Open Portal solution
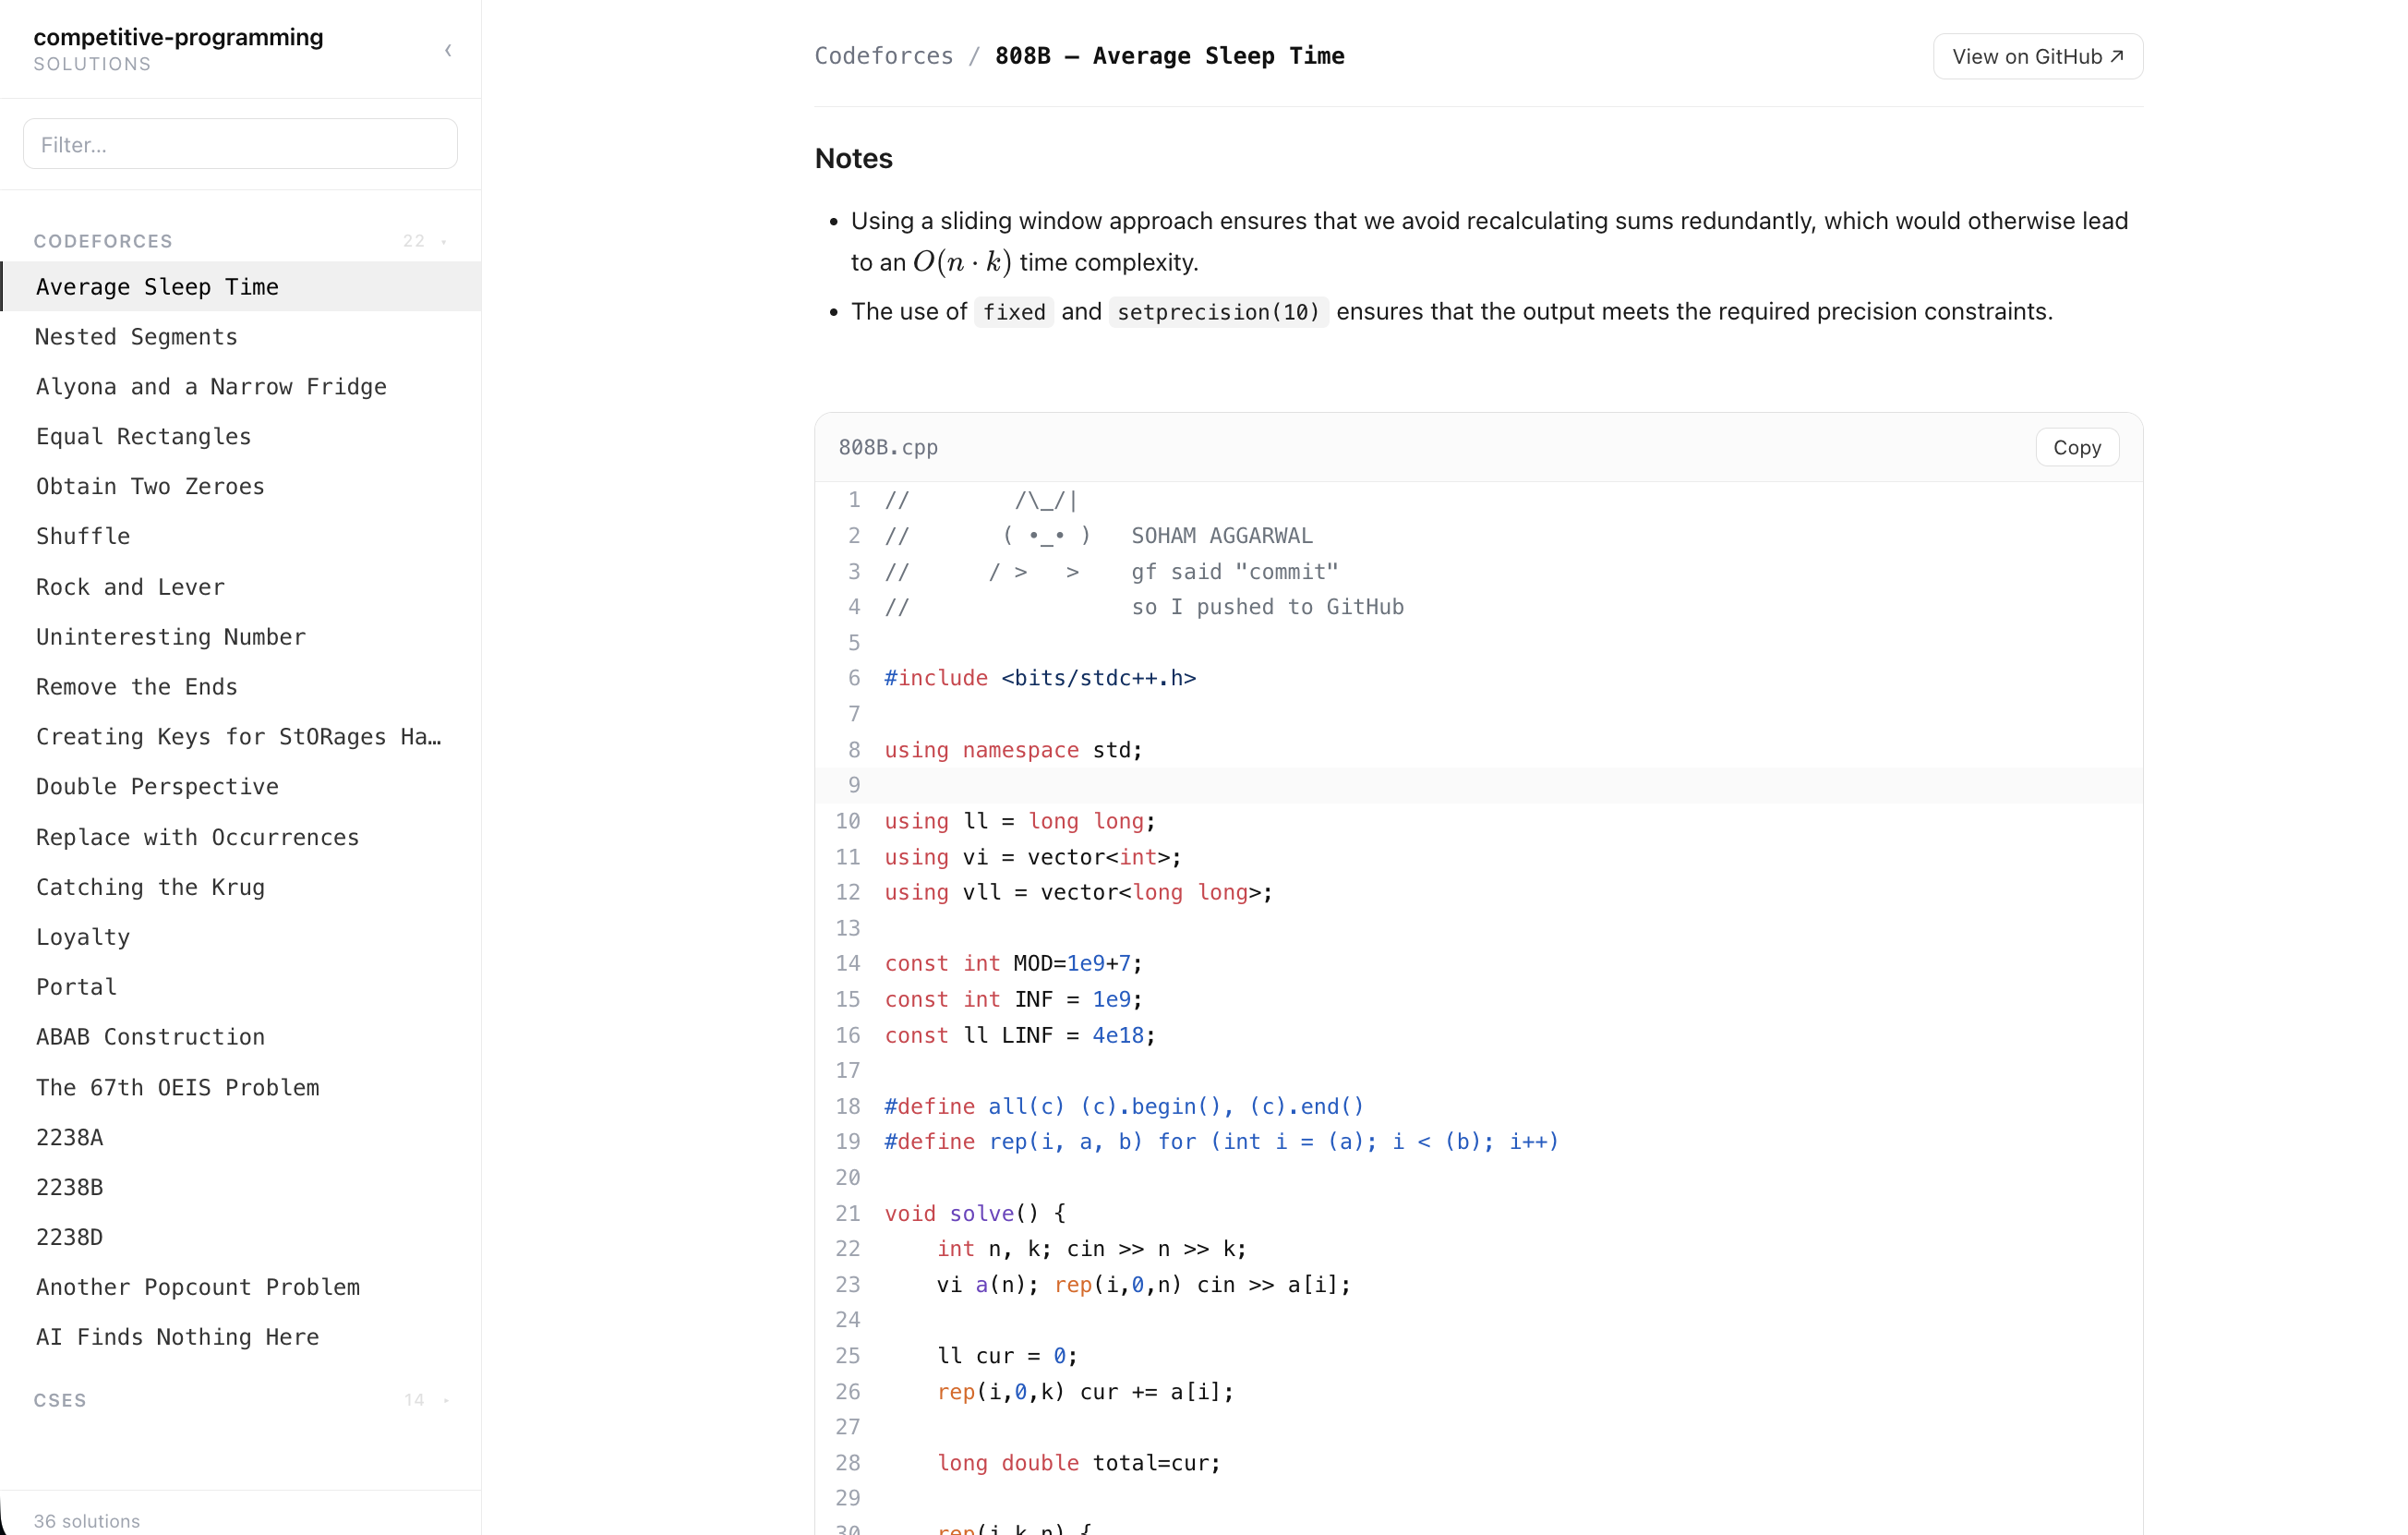Screen dimensions: 2408x1535 click(x=240, y=987)
